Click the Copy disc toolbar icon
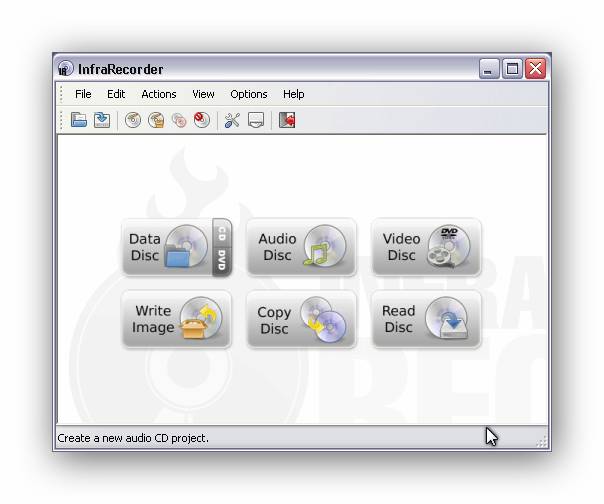The width and height of the screenshot is (604, 504). click(x=179, y=120)
